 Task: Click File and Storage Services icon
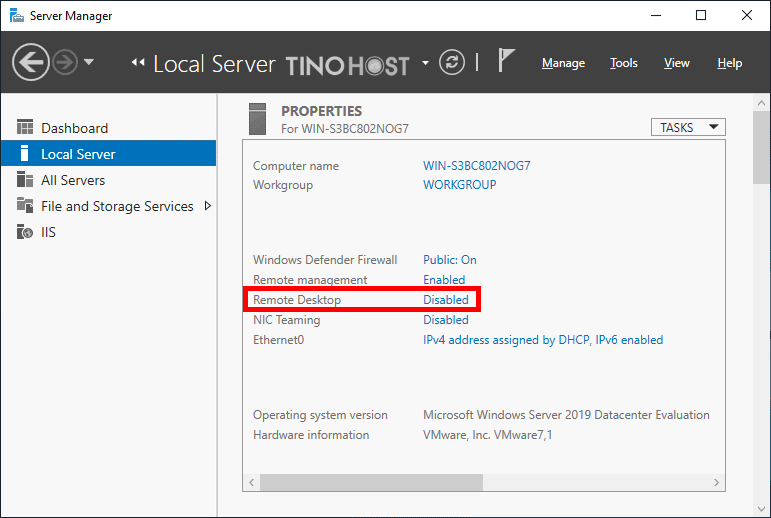click(x=25, y=205)
